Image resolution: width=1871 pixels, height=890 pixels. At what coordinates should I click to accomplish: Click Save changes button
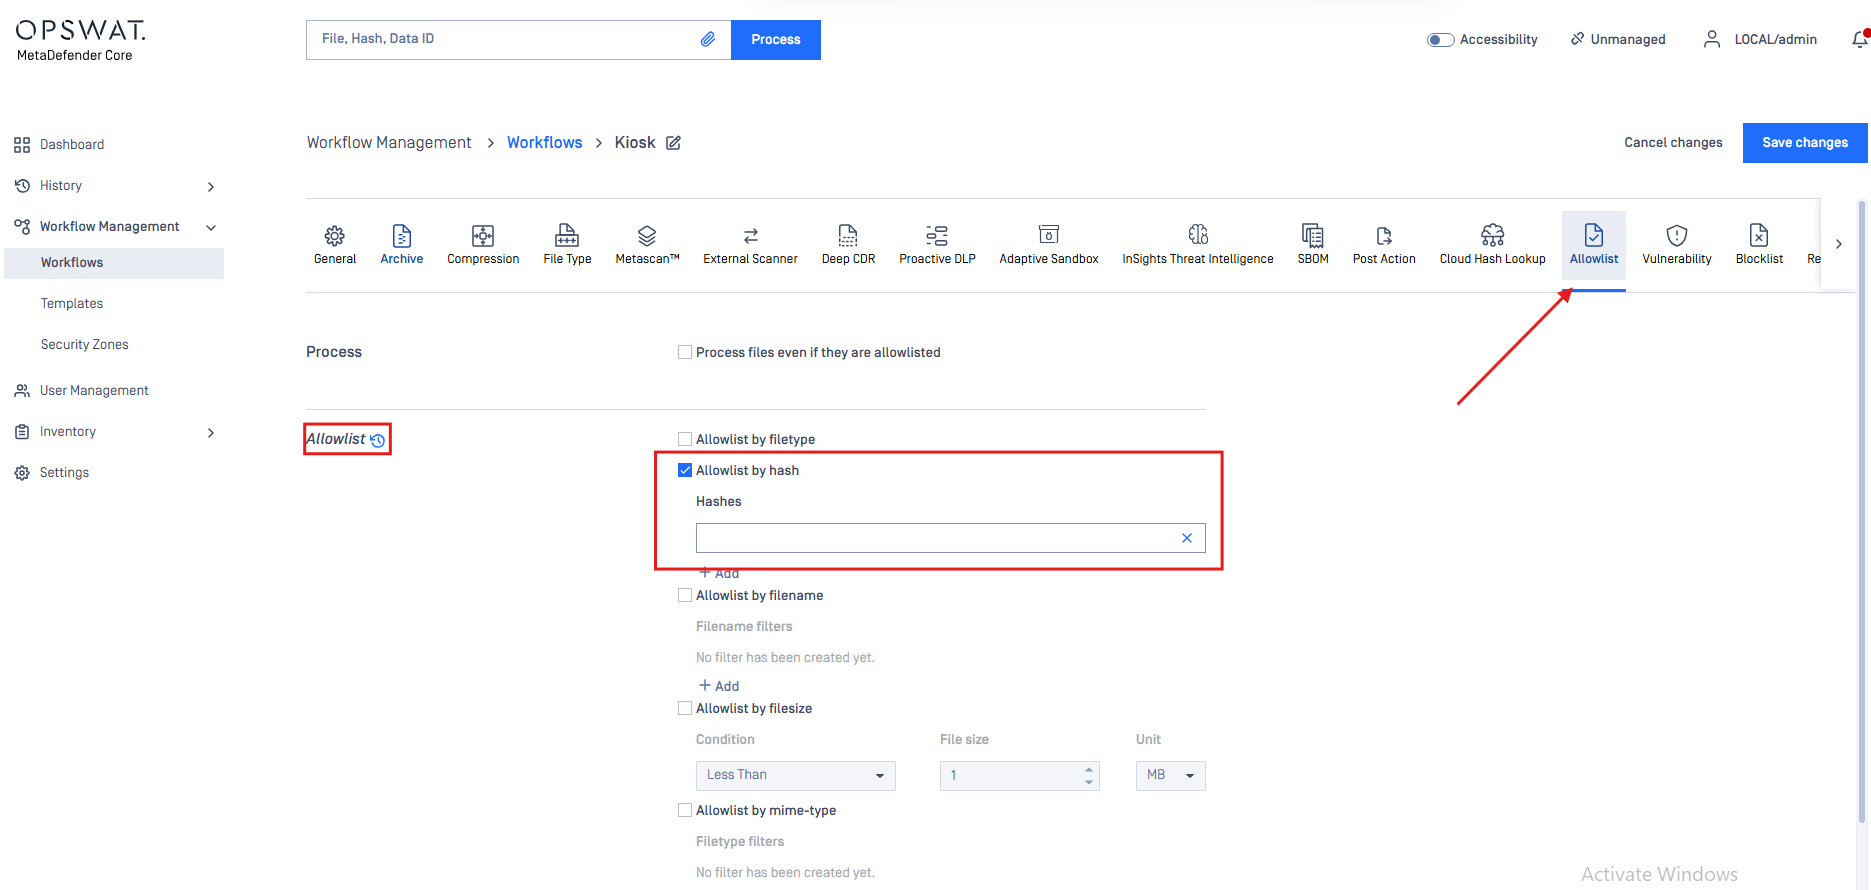coord(1805,143)
